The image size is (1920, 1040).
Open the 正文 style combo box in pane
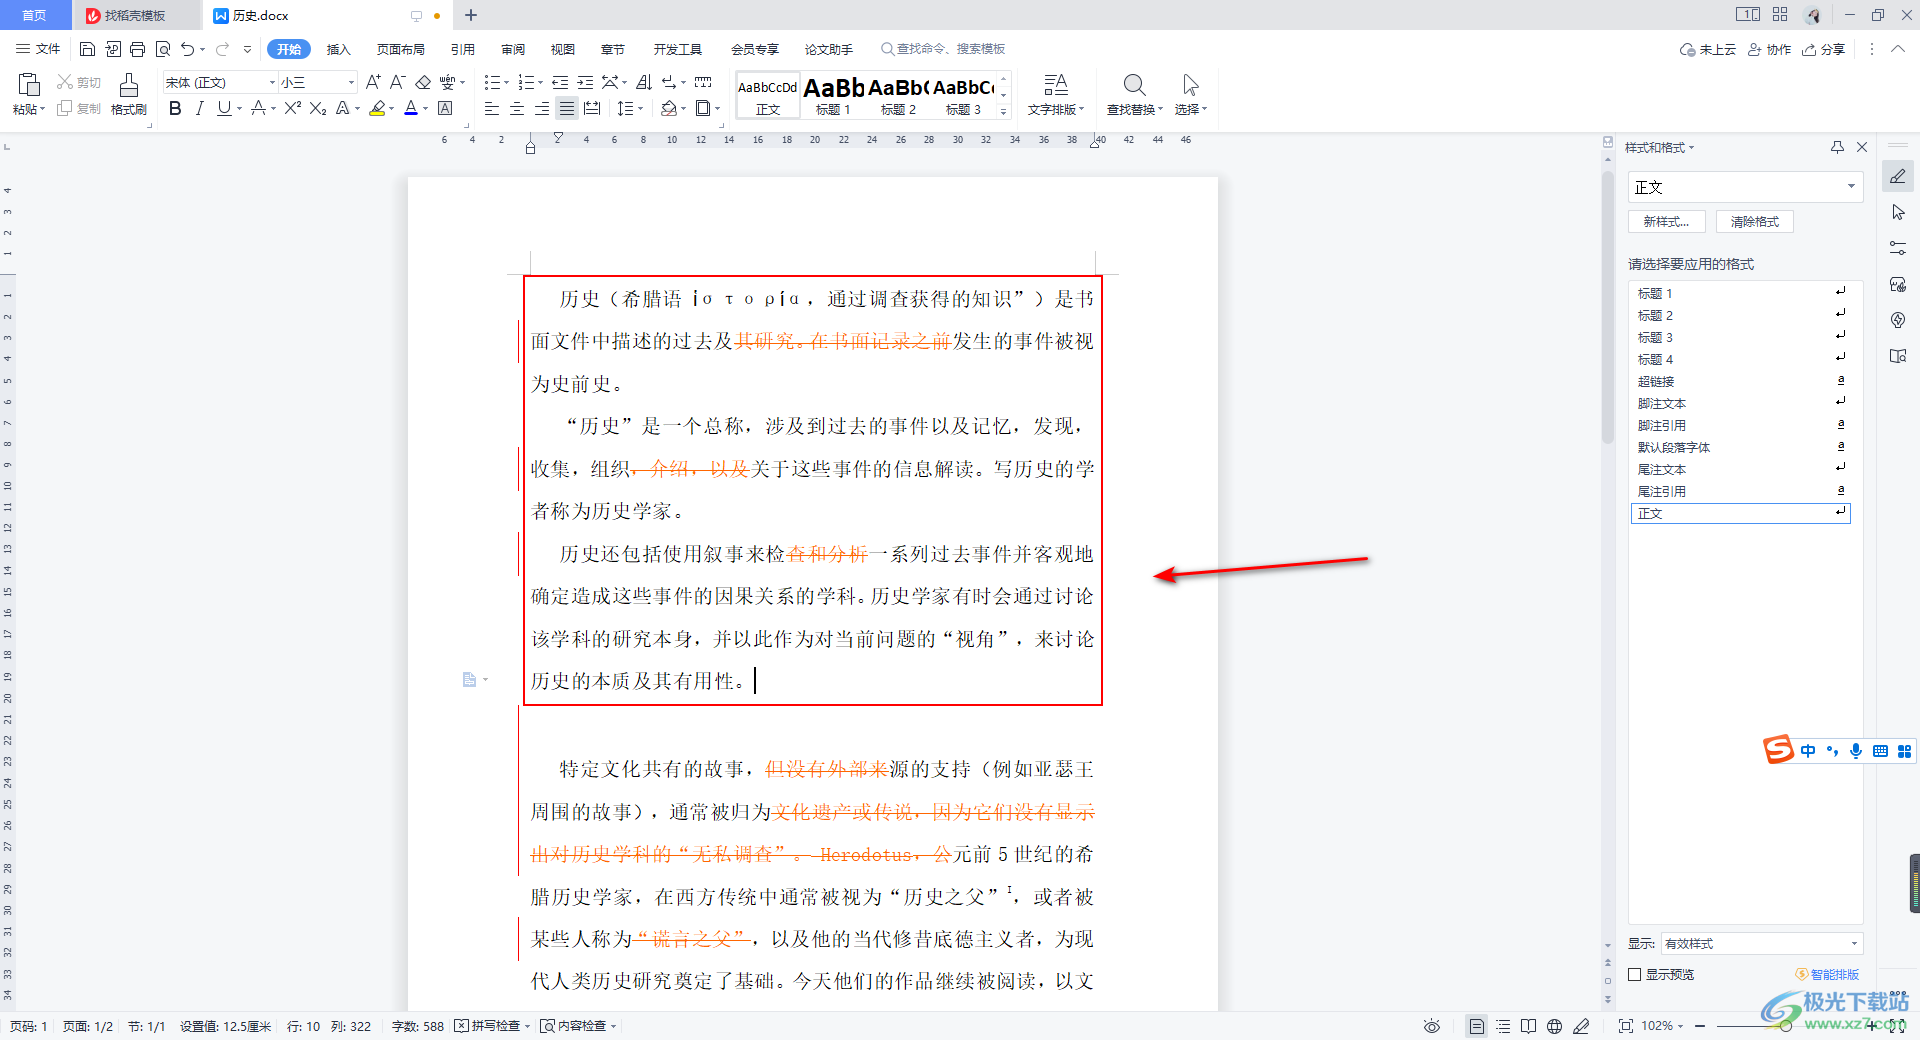pyautogui.click(x=1745, y=187)
